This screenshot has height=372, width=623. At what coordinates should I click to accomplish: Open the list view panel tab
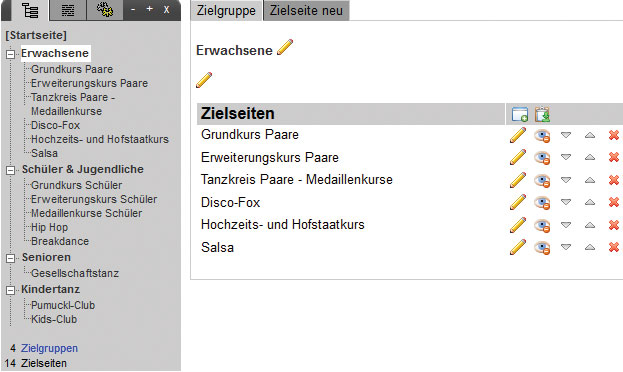pos(68,10)
